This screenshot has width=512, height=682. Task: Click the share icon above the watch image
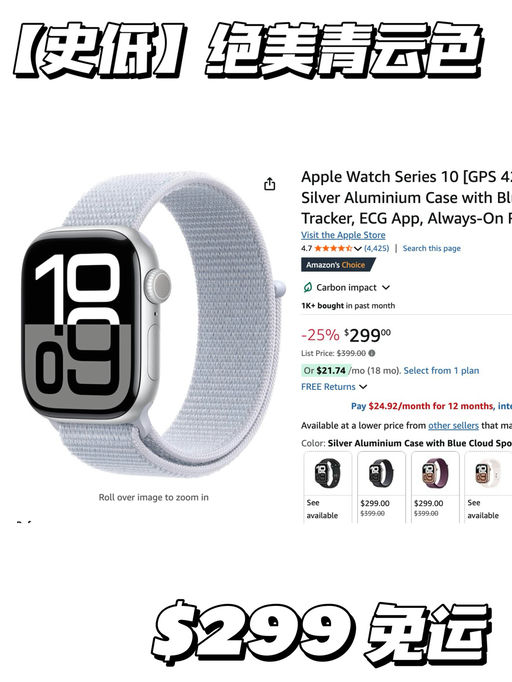[x=270, y=184]
